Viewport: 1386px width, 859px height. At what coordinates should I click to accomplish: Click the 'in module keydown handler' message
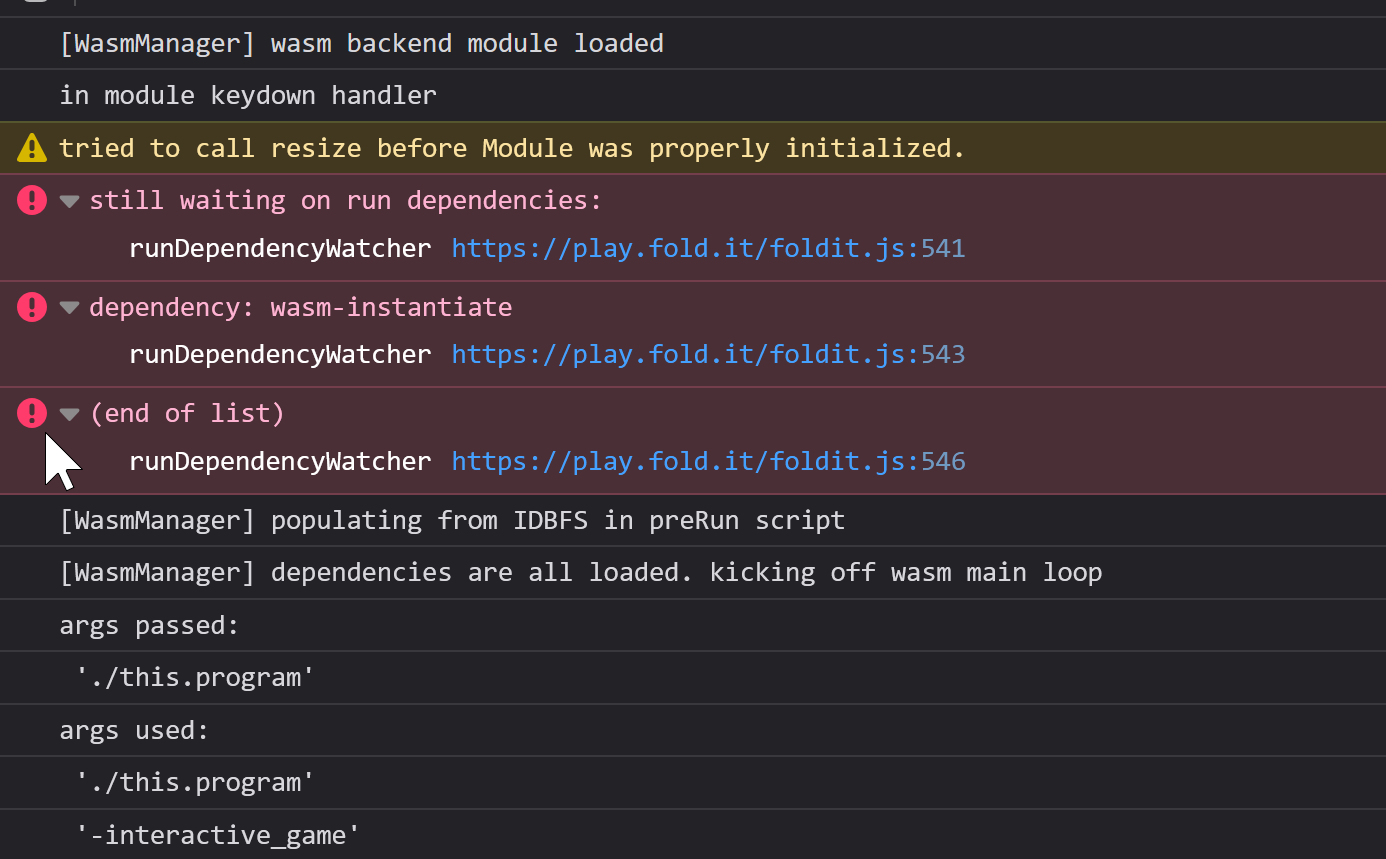coord(248,96)
